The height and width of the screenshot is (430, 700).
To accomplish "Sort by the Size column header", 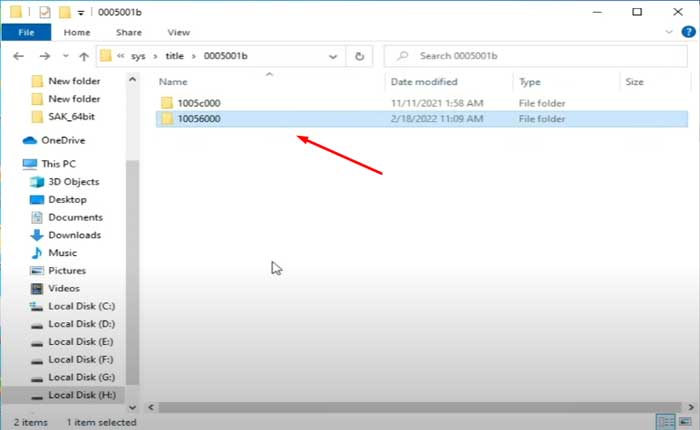I will [634, 82].
